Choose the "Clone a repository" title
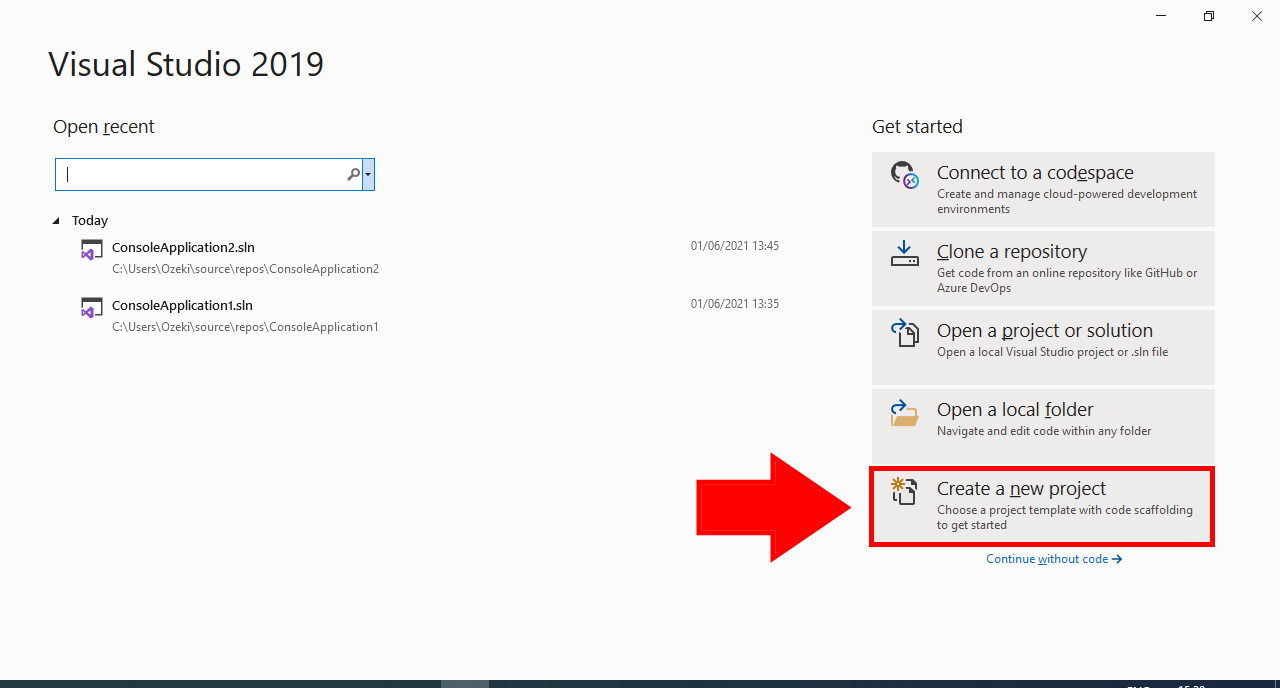 pos(1012,252)
